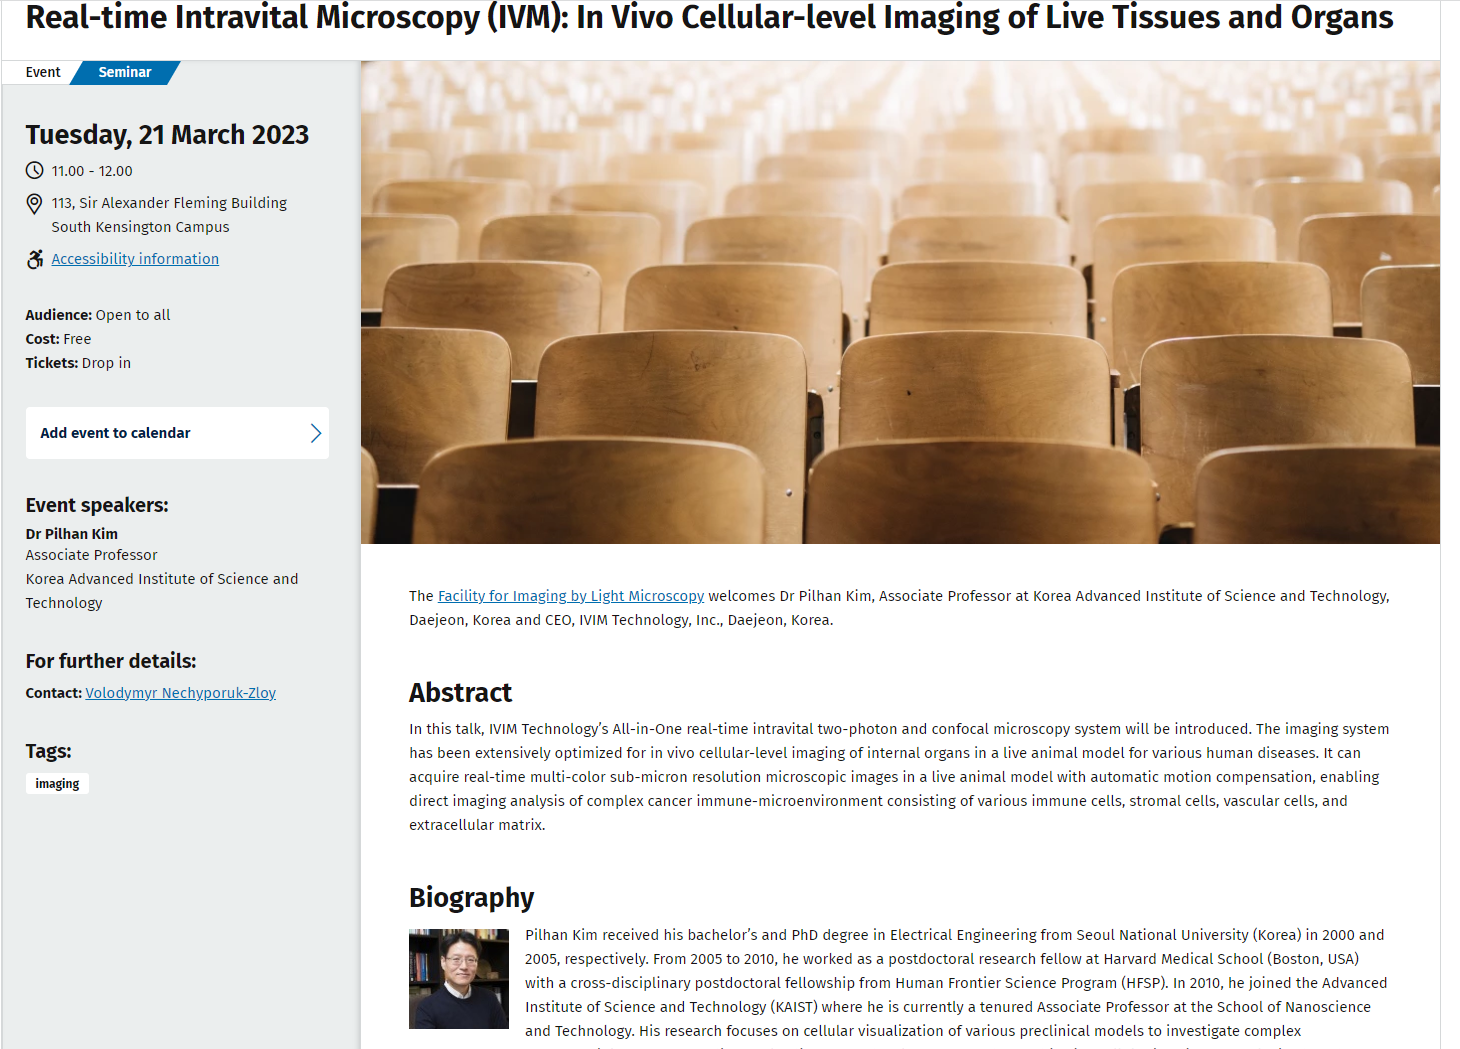Click the wheelchair accessibility icon

click(x=35, y=259)
